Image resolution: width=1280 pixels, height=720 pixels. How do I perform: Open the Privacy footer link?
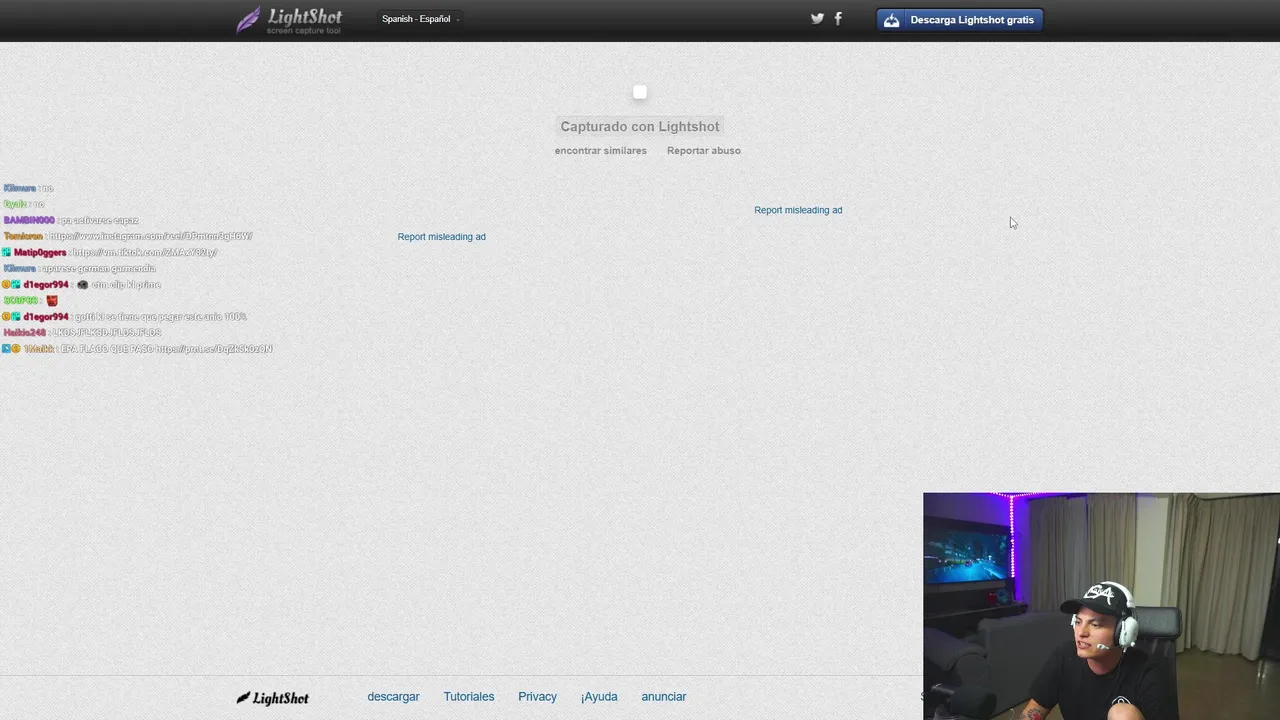coord(537,696)
